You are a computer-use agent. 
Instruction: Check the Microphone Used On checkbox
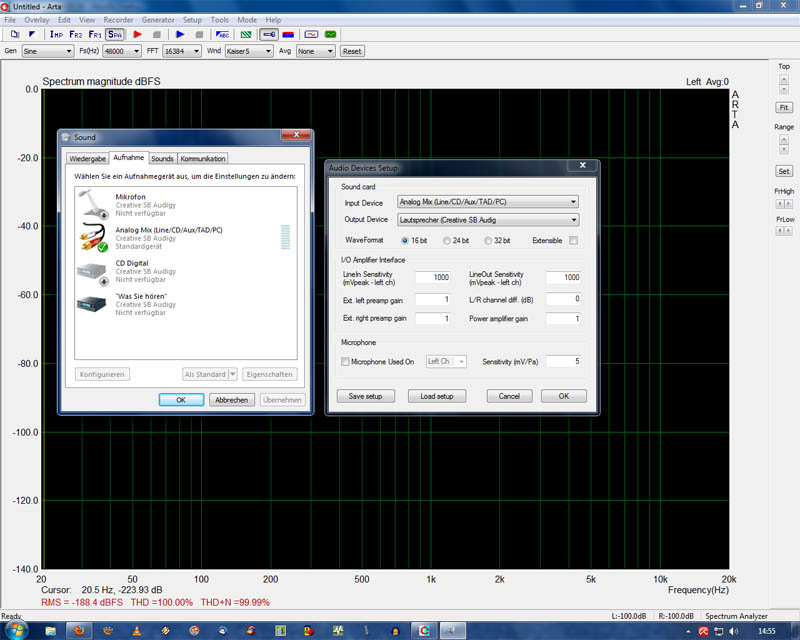point(346,361)
